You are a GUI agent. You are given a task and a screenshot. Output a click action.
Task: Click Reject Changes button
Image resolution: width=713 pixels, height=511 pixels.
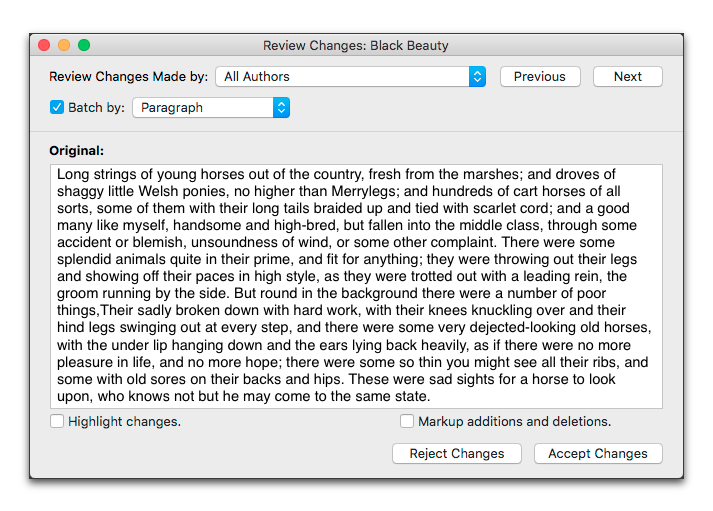pyautogui.click(x=457, y=453)
